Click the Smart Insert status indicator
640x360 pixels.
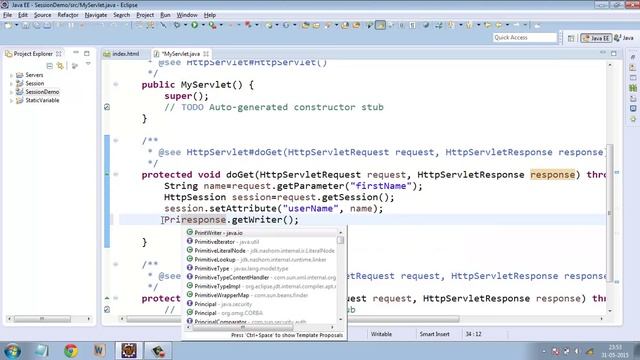[x=434, y=334]
